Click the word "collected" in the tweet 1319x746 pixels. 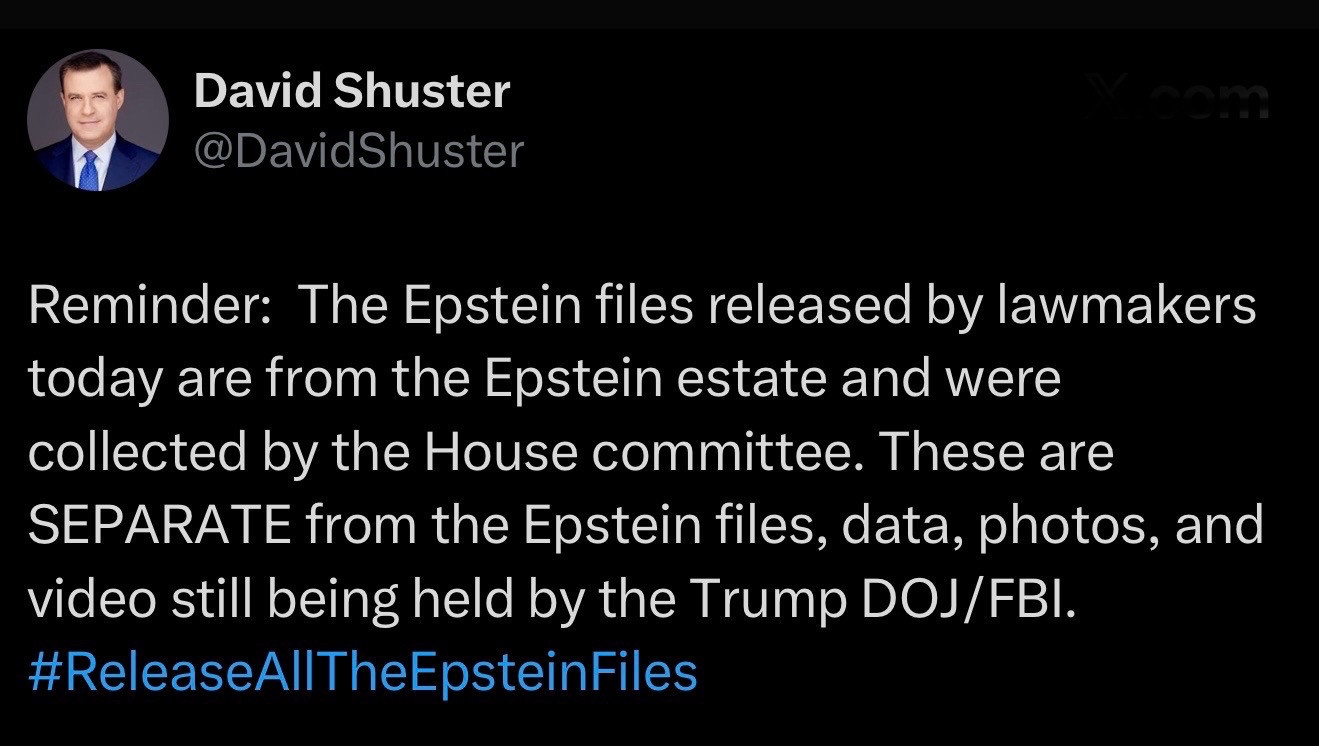click(137, 452)
